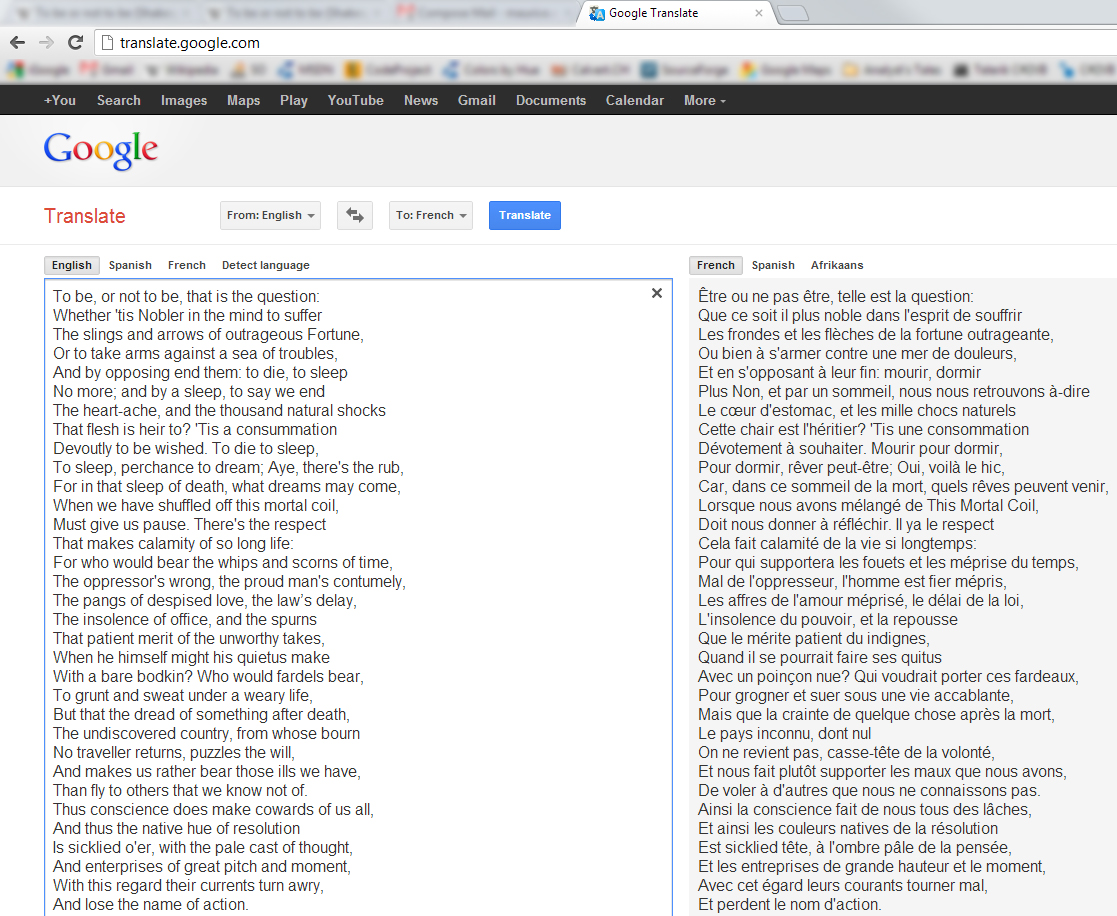
Task: Choose Detect language for the source
Action: (x=266, y=265)
